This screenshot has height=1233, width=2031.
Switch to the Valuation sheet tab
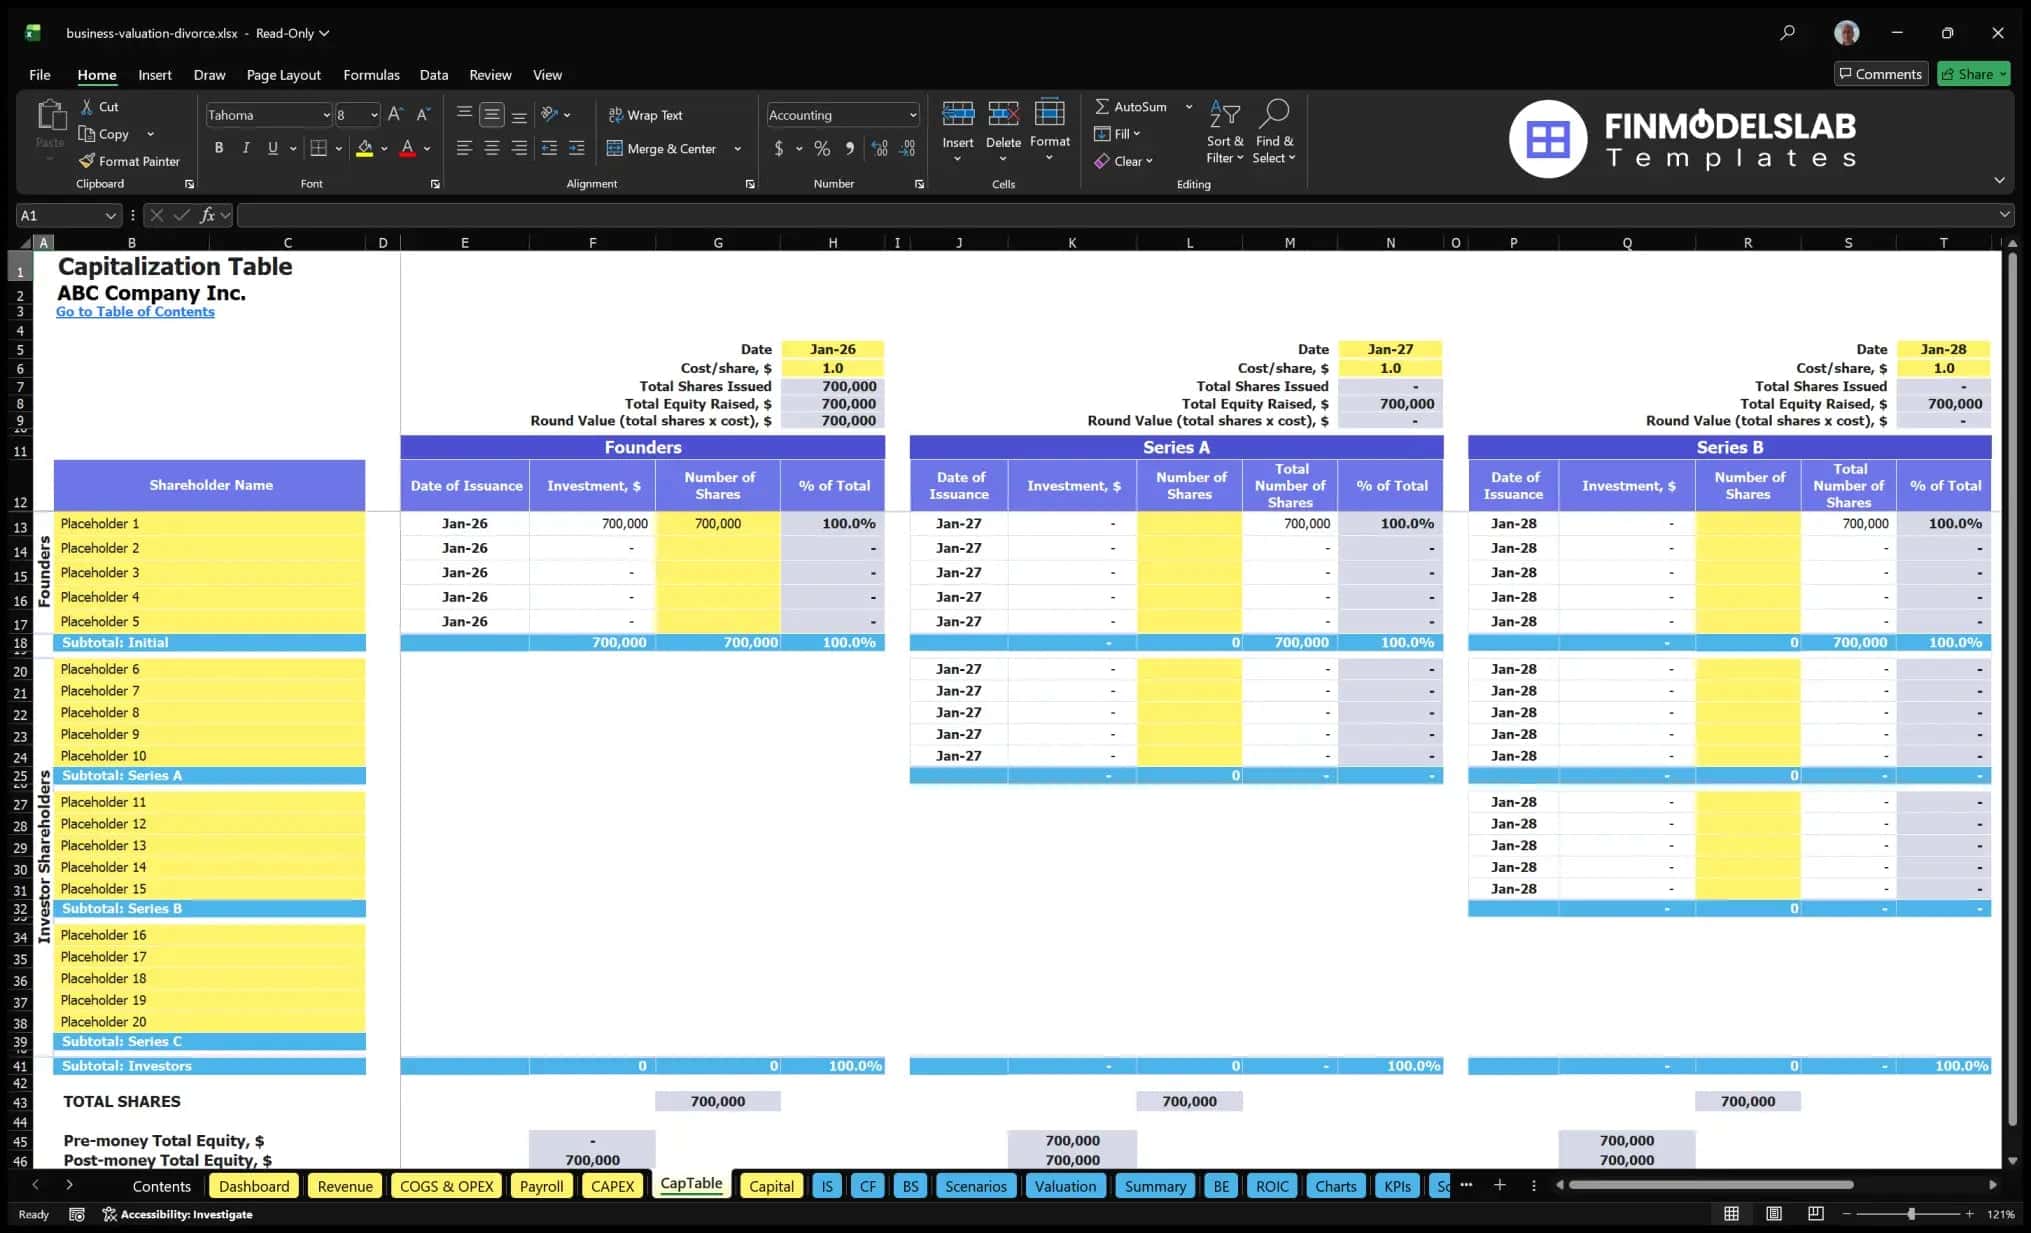pos(1065,1186)
